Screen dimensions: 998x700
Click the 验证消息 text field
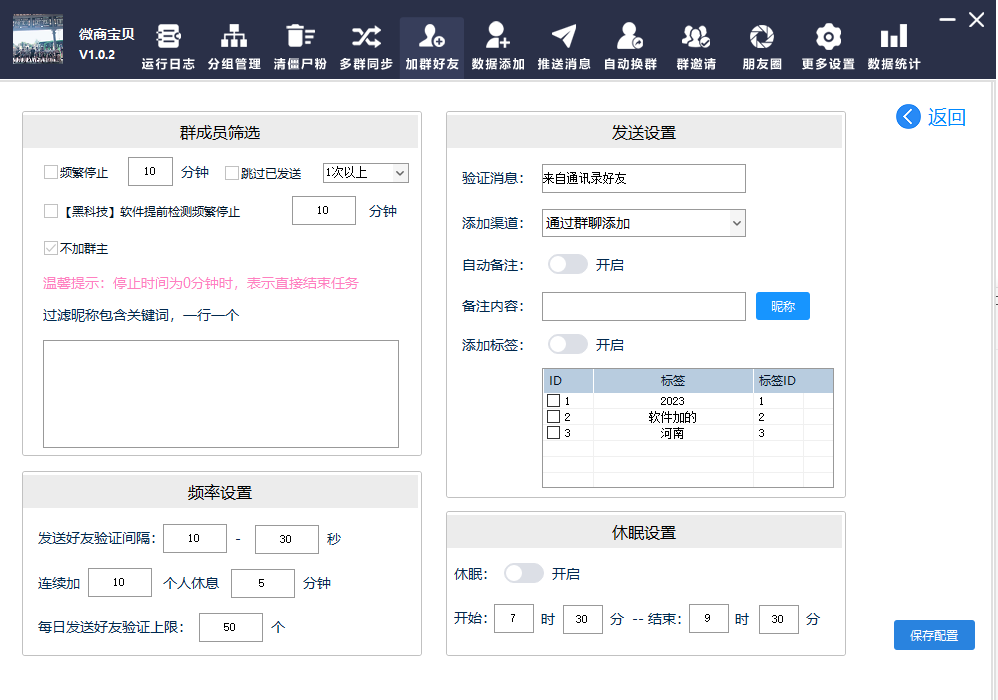(643, 179)
